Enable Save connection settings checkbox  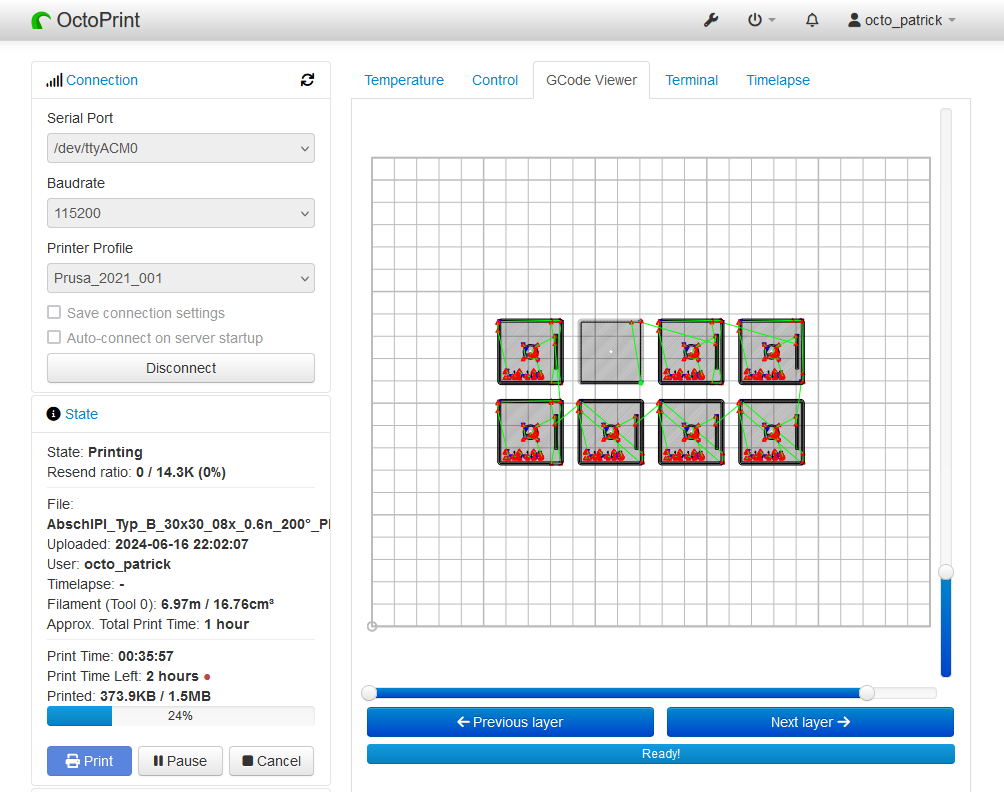54,313
